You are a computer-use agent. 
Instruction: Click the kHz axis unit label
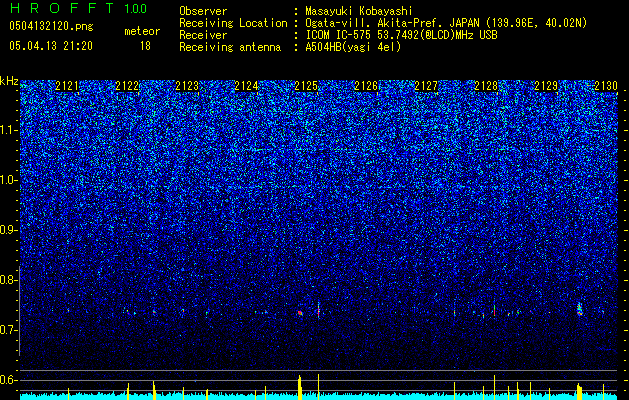9,81
